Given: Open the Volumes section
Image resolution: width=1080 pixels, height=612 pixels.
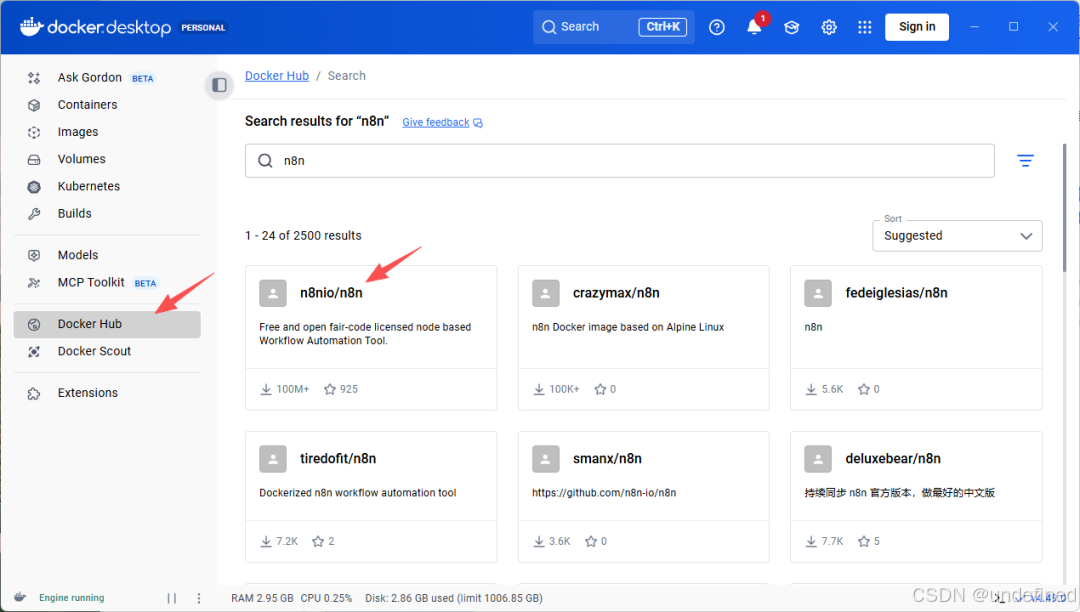Looking at the screenshot, I should 107,159.
